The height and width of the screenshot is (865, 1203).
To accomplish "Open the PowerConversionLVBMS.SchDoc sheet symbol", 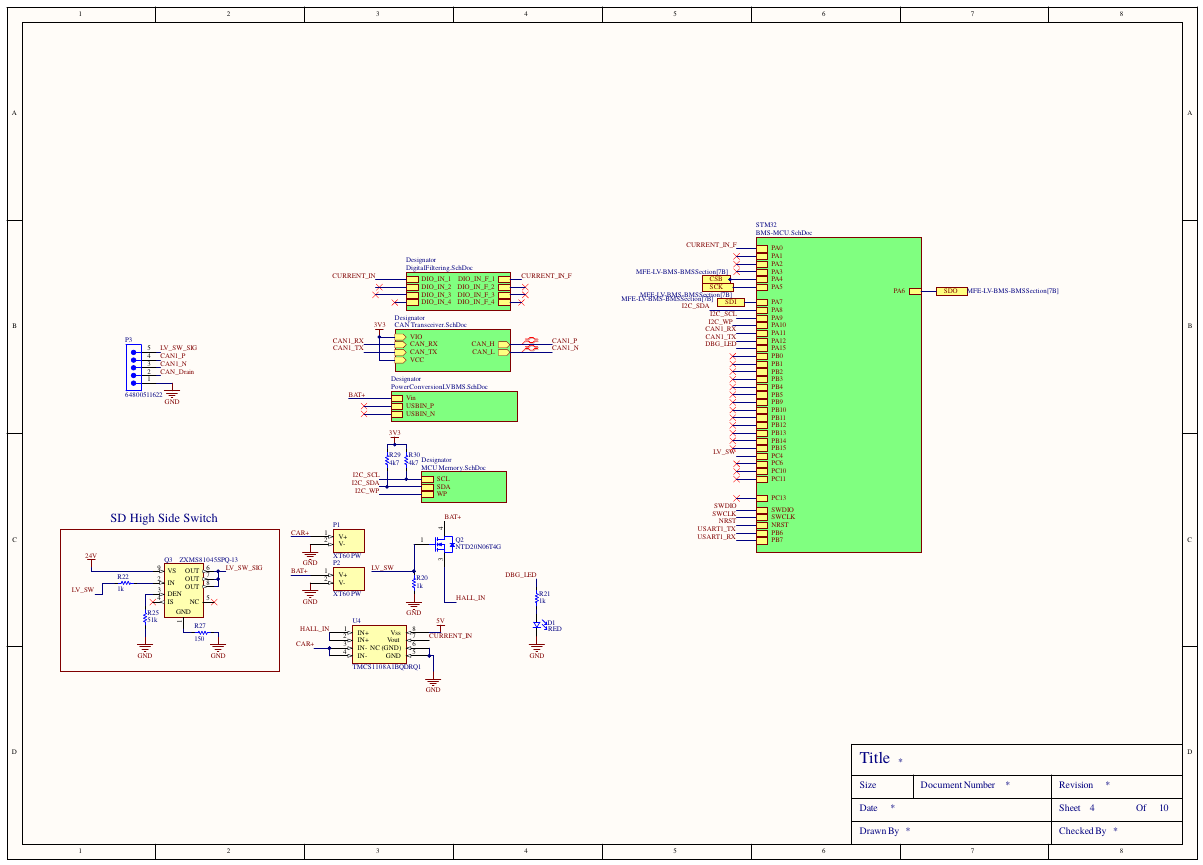I will [454, 406].
